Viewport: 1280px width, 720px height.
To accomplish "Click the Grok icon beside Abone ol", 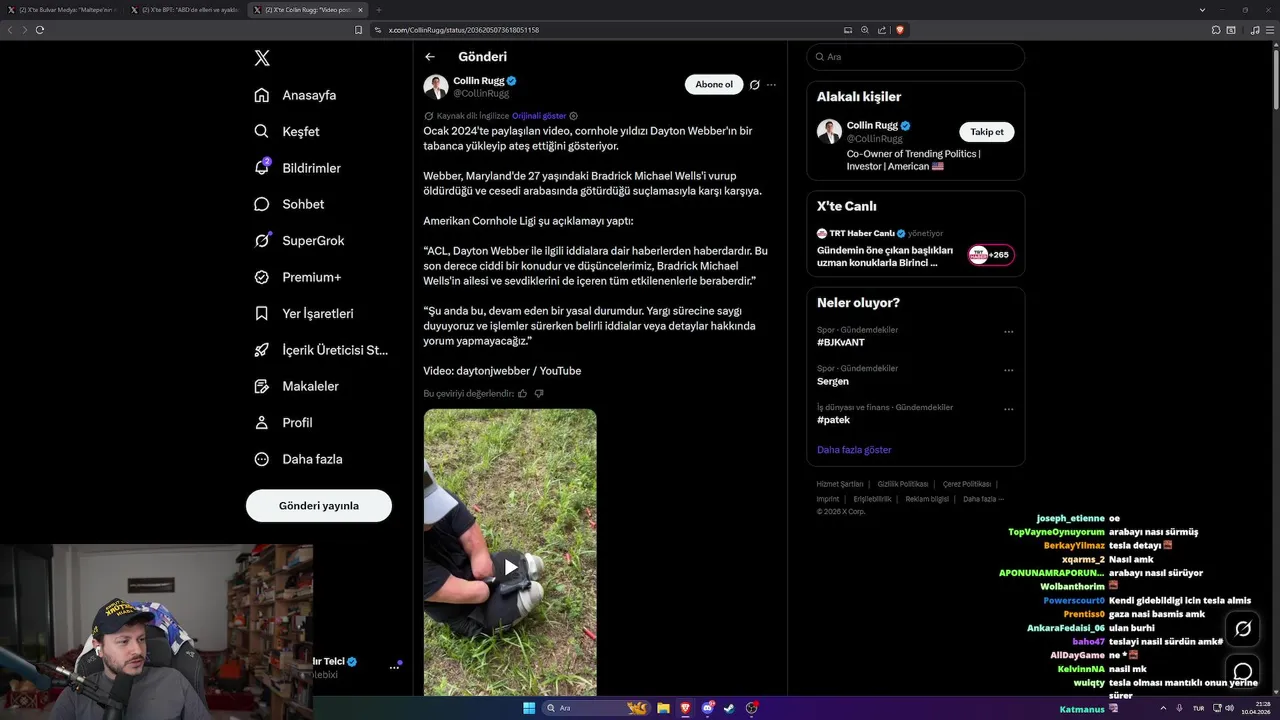I will 755,85.
